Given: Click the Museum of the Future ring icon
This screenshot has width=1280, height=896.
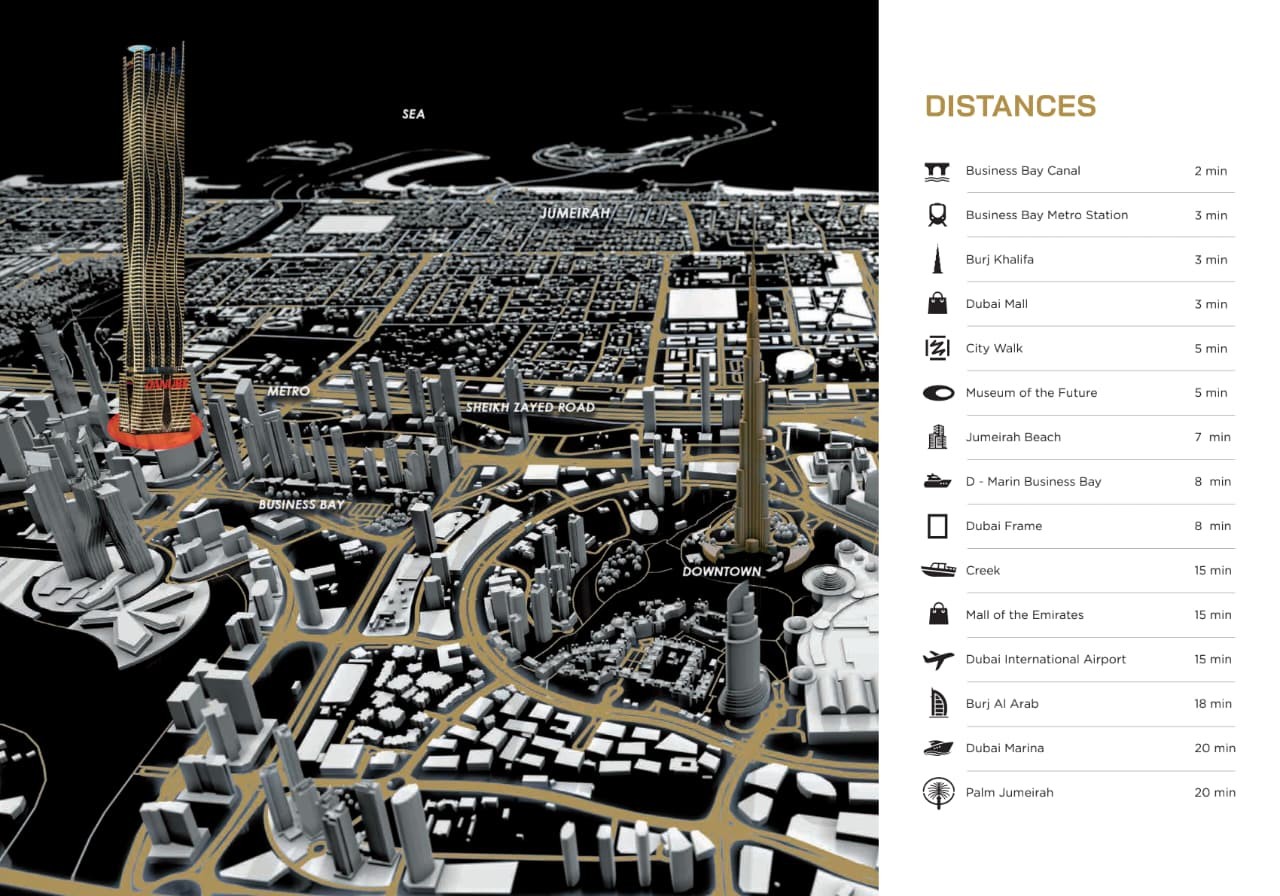Looking at the screenshot, I should click(938, 393).
